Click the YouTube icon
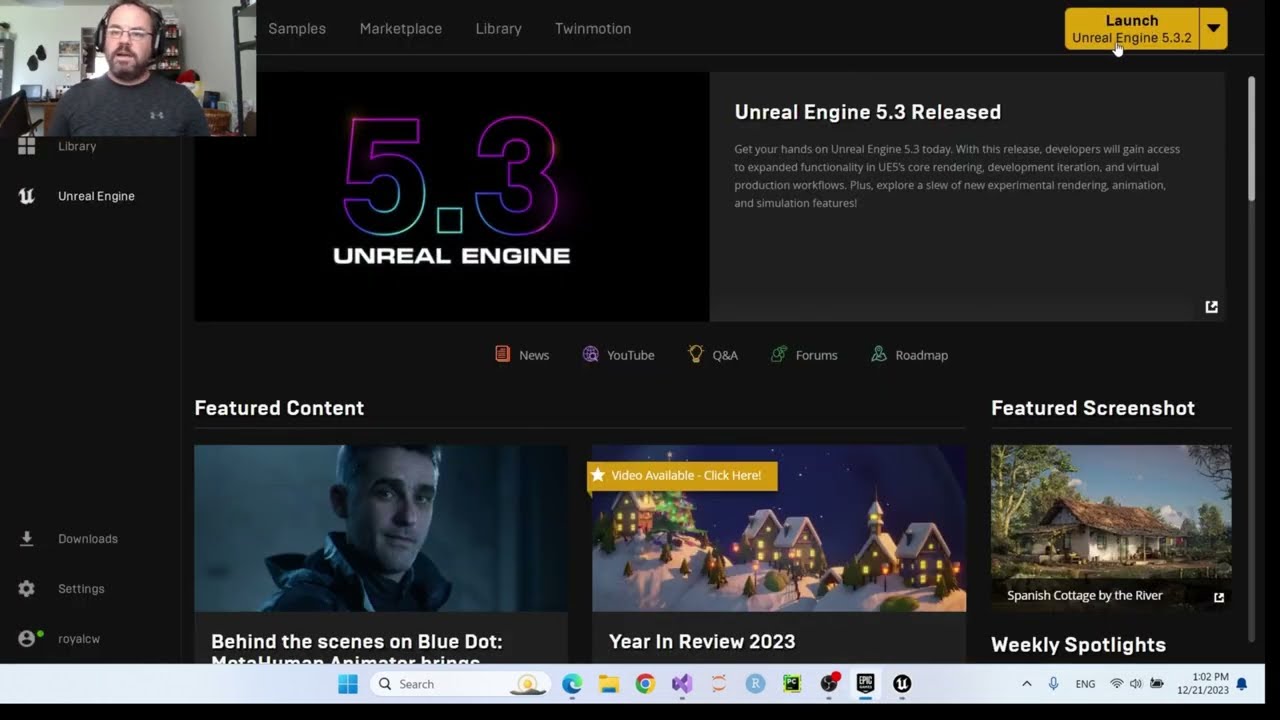The width and height of the screenshot is (1280, 720). (591, 354)
